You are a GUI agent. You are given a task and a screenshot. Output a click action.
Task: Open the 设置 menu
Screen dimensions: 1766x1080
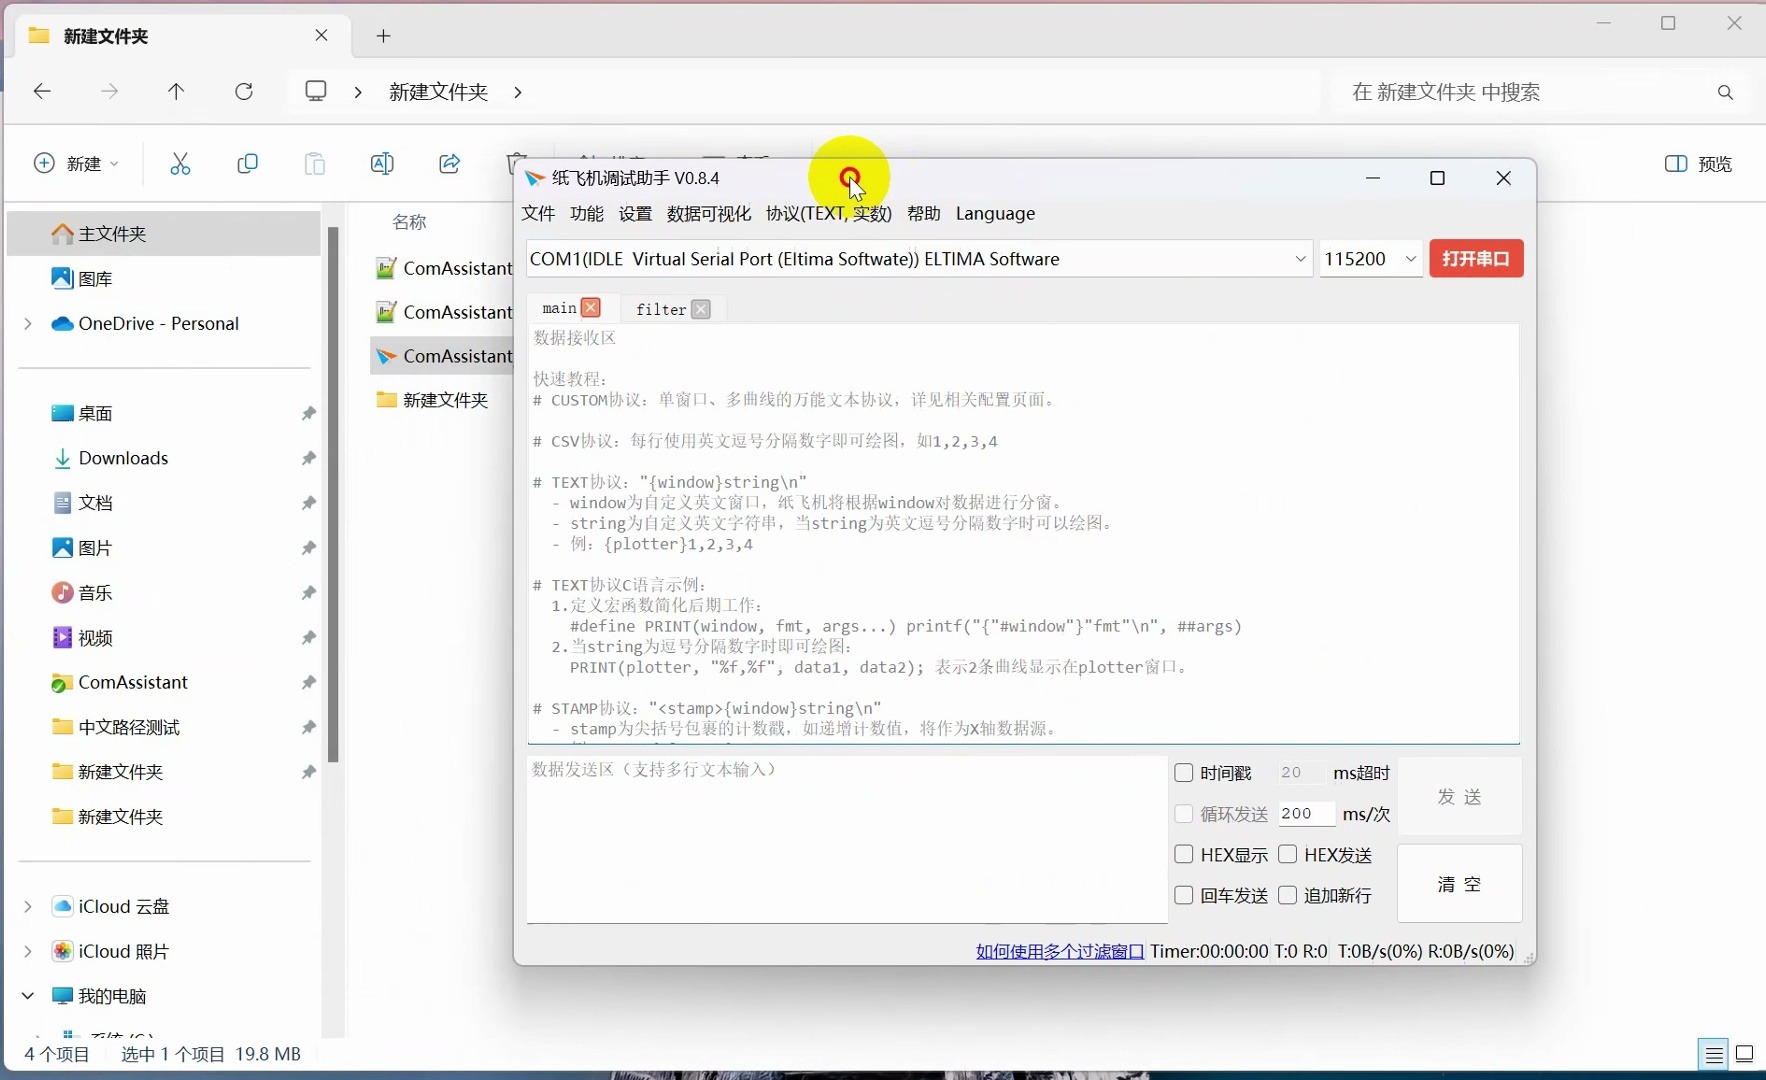[635, 213]
